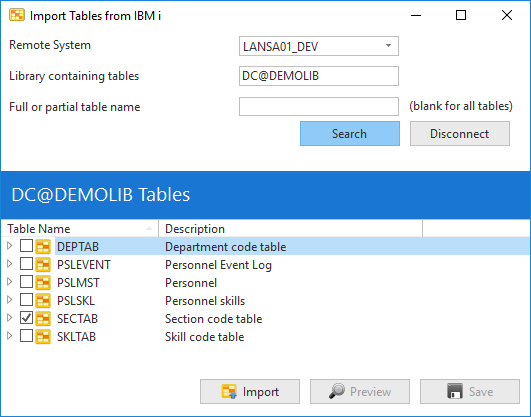Click the SECTAB table icon
Screen dimensions: 531x417
click(x=43, y=318)
